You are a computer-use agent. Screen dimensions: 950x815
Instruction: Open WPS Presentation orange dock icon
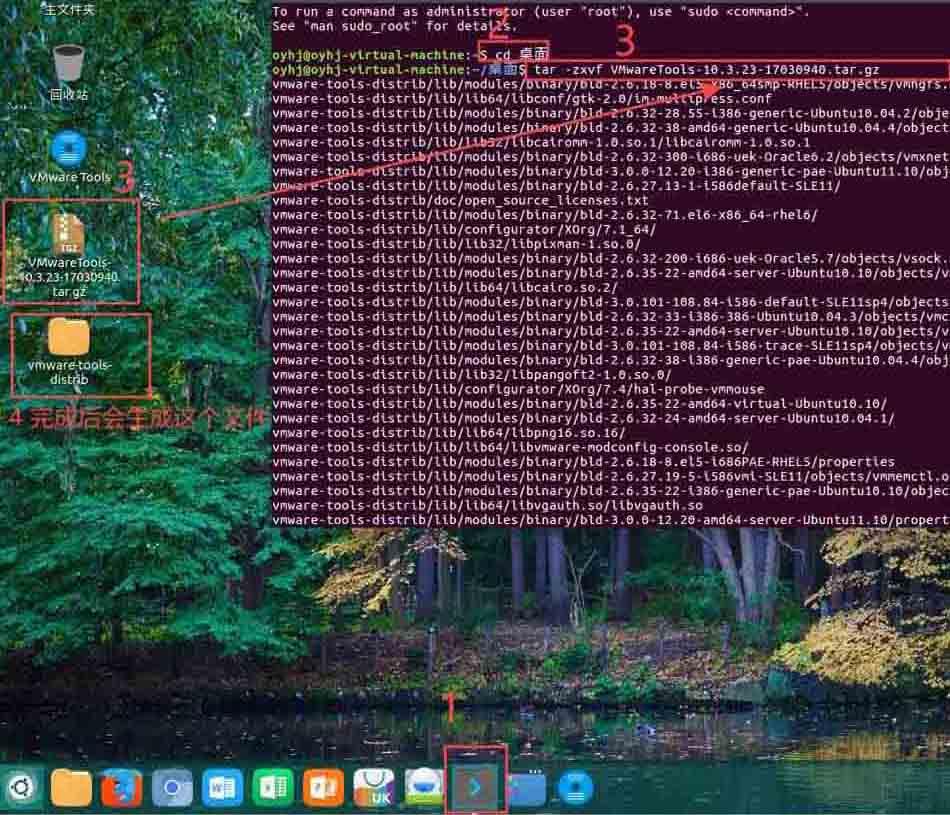point(323,788)
